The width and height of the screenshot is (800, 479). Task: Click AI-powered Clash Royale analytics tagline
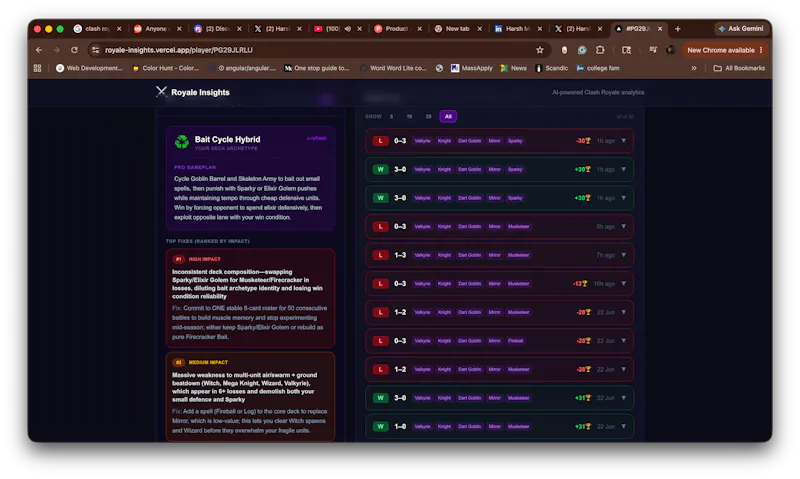[598, 92]
